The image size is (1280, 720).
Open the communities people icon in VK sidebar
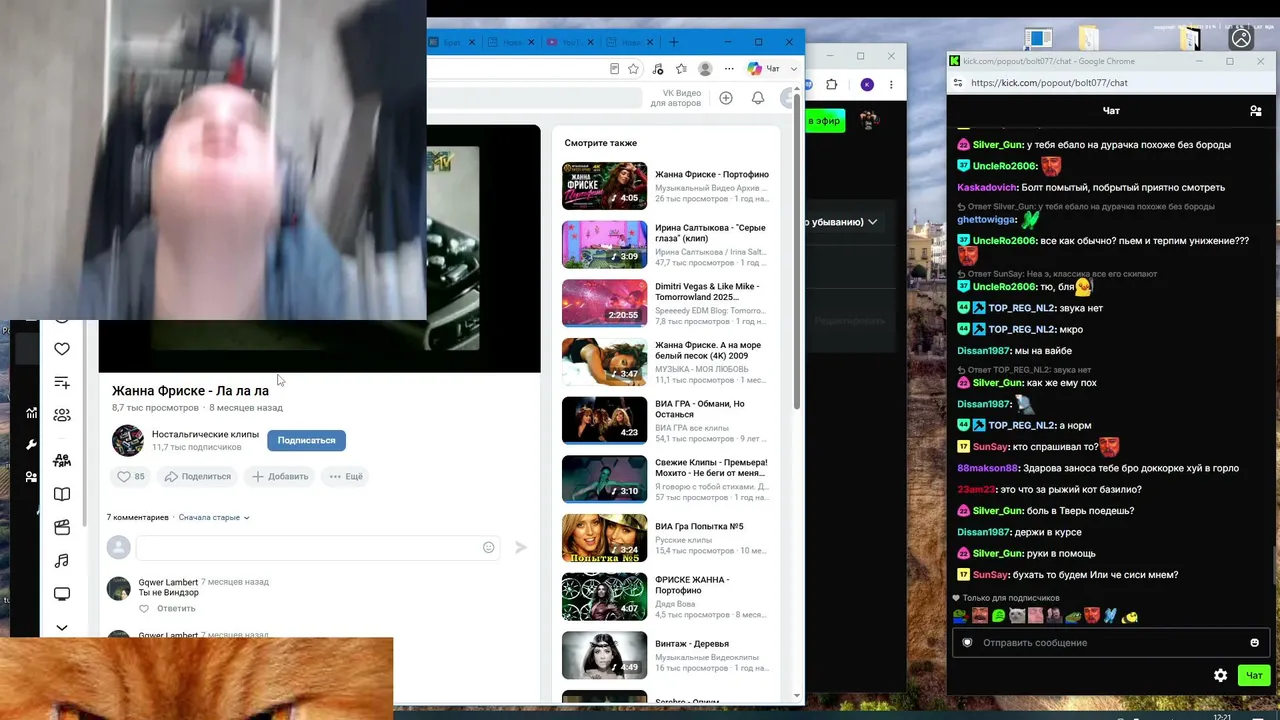(x=62, y=415)
